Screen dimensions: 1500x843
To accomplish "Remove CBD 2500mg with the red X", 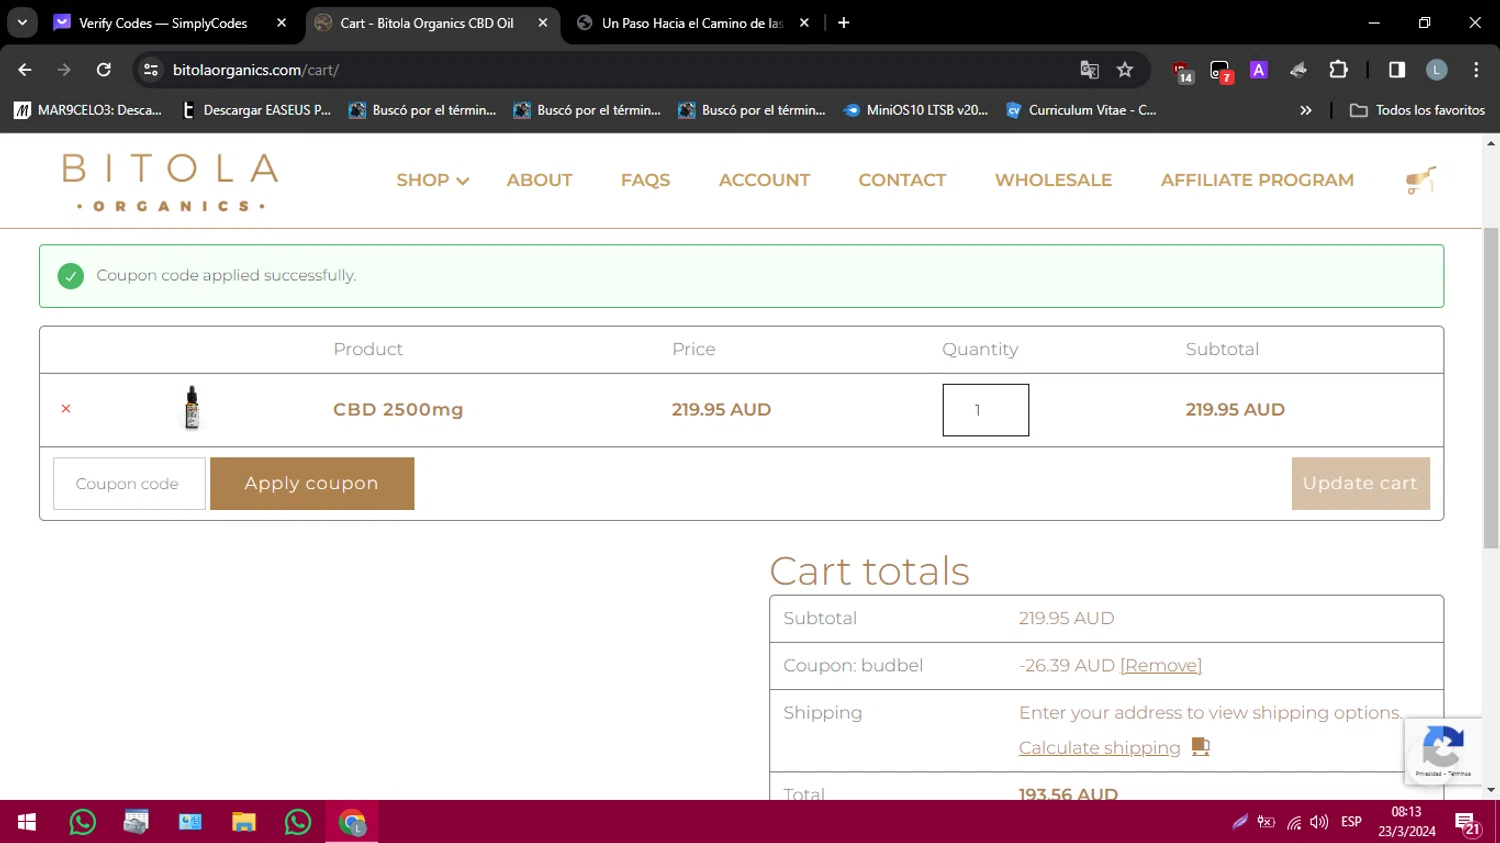I will [x=66, y=409].
